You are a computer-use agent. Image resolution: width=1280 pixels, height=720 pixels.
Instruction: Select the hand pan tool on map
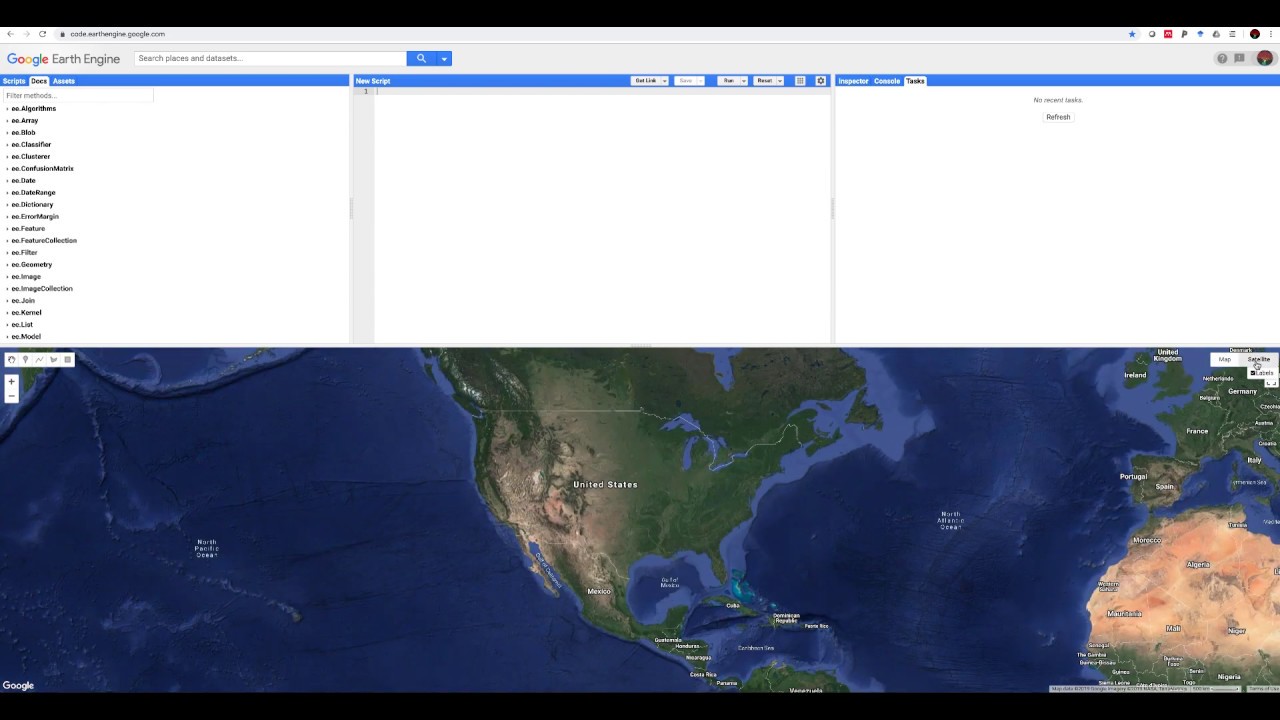click(11, 360)
